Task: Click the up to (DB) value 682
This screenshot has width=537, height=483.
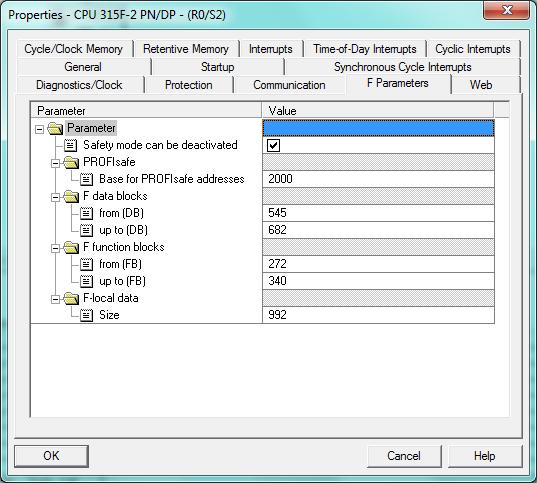Action: pos(378,230)
